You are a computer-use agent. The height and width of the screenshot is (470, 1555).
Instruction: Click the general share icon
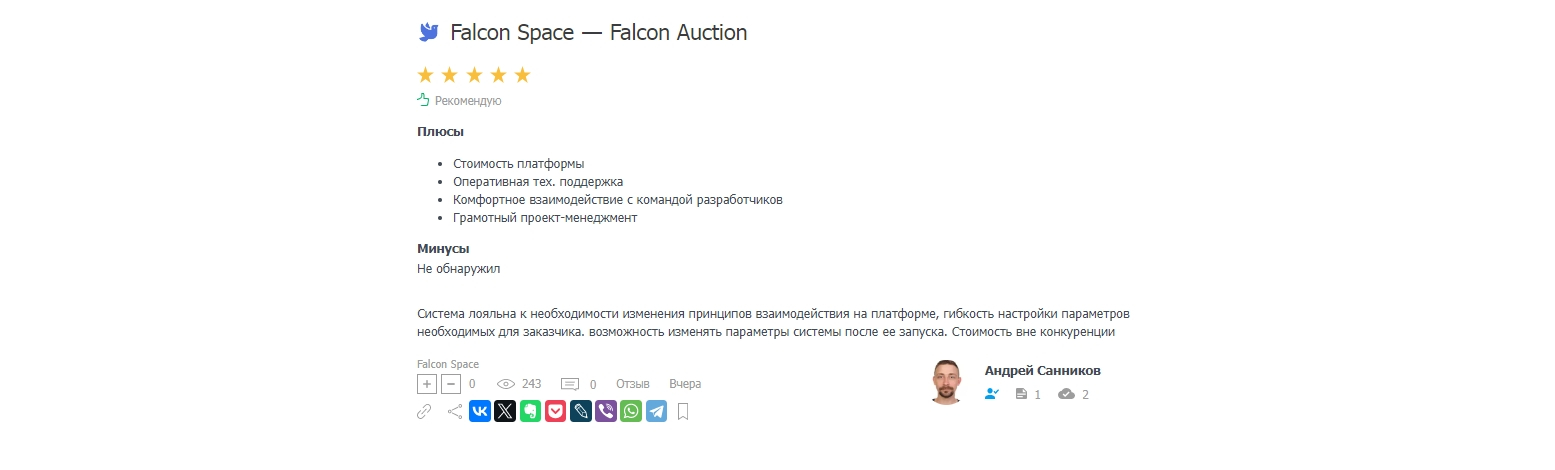coord(454,411)
